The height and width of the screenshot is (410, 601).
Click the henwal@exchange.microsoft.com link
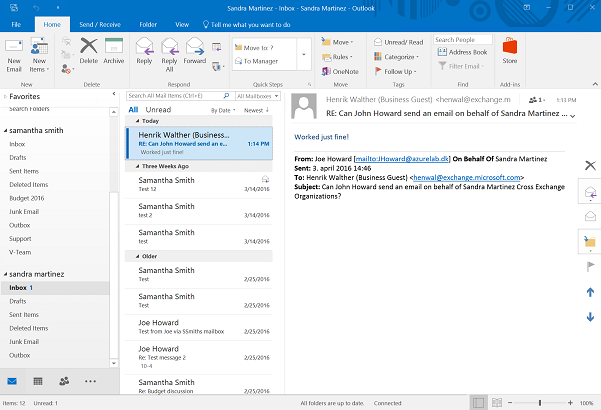coord(467,177)
